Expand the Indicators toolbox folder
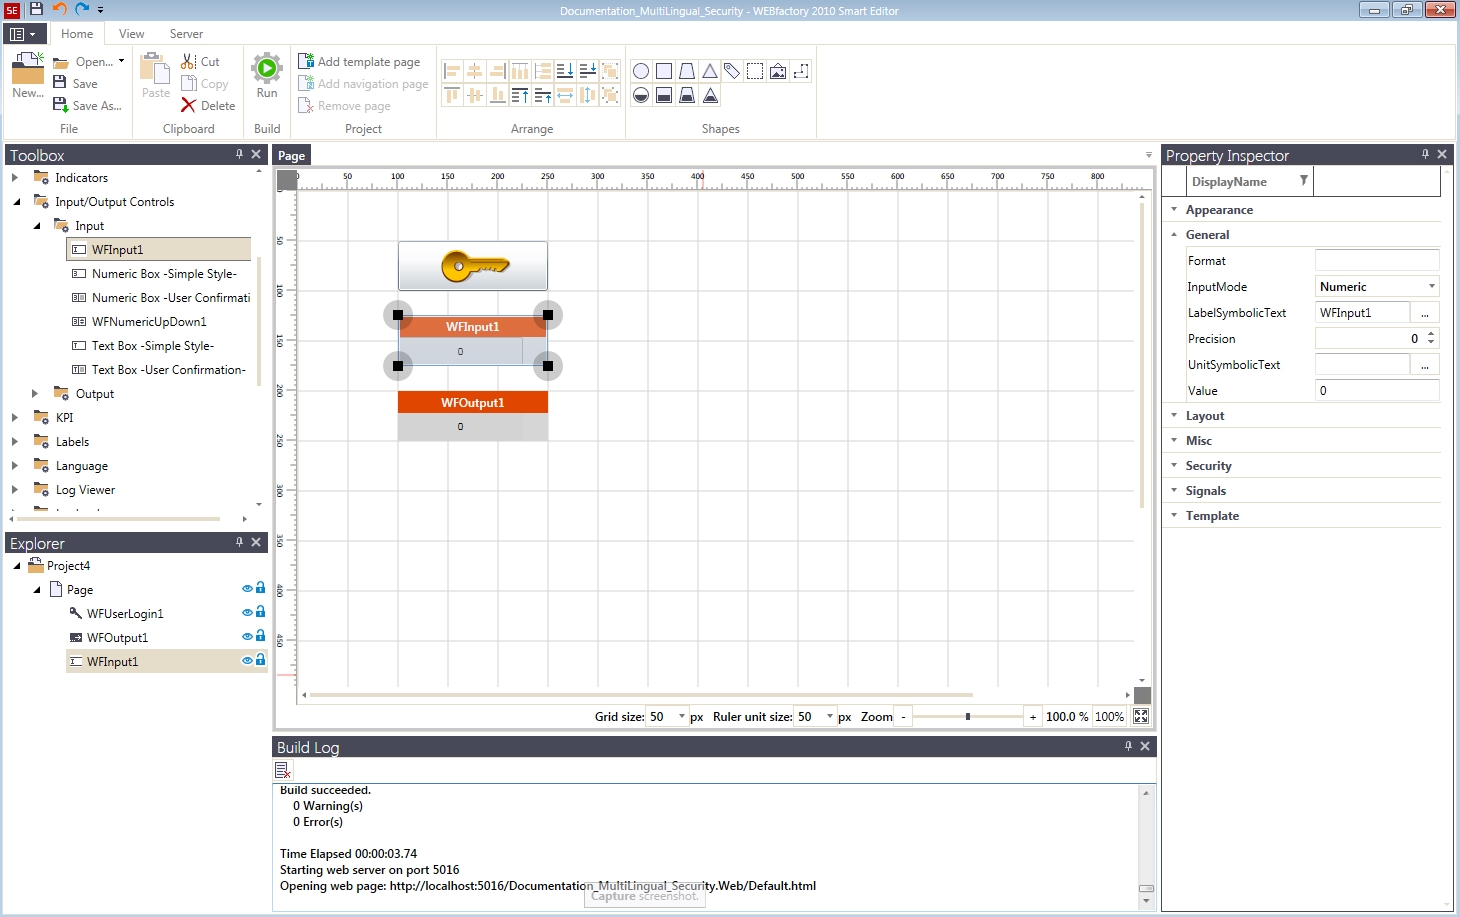This screenshot has height=917, width=1460. click(15, 178)
